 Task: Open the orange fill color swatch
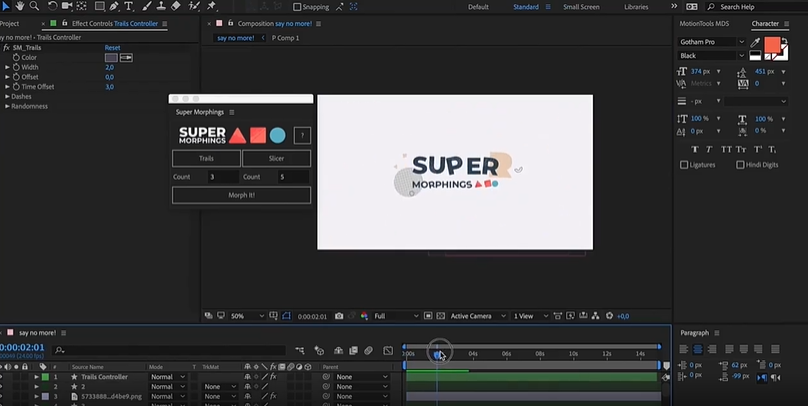[x=771, y=45]
